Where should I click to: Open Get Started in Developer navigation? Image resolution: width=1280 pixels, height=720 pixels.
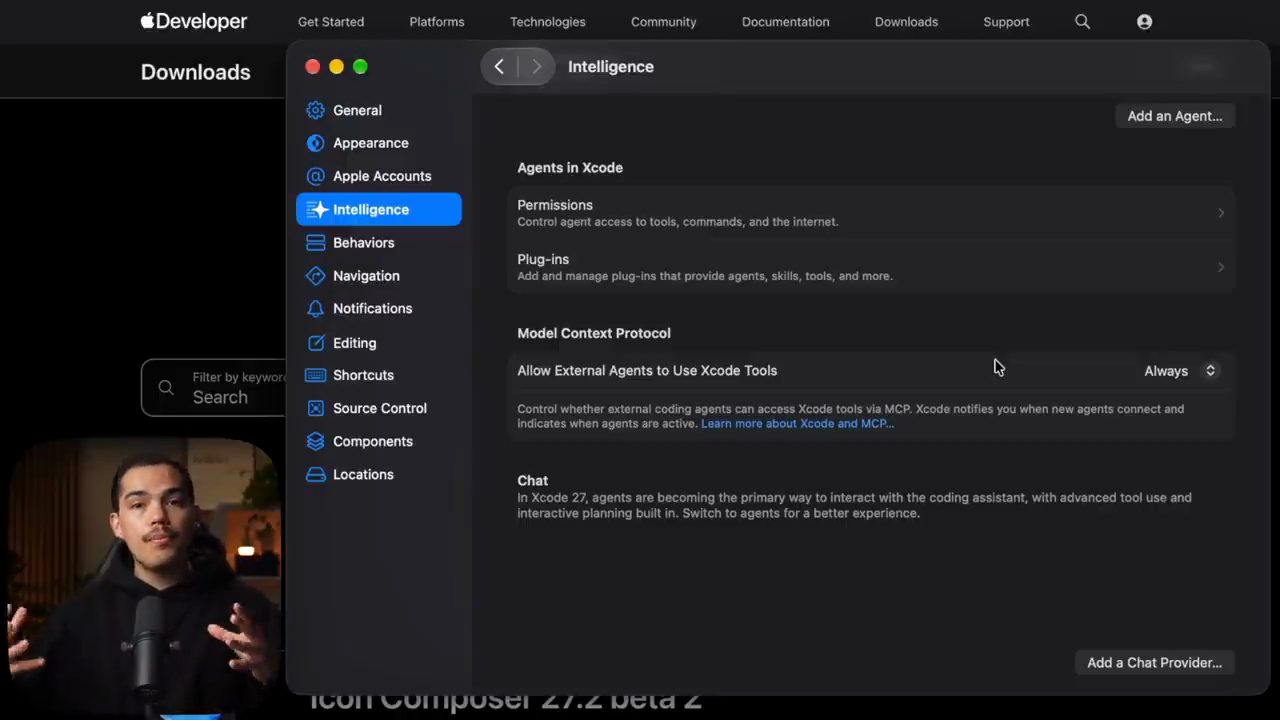point(331,22)
